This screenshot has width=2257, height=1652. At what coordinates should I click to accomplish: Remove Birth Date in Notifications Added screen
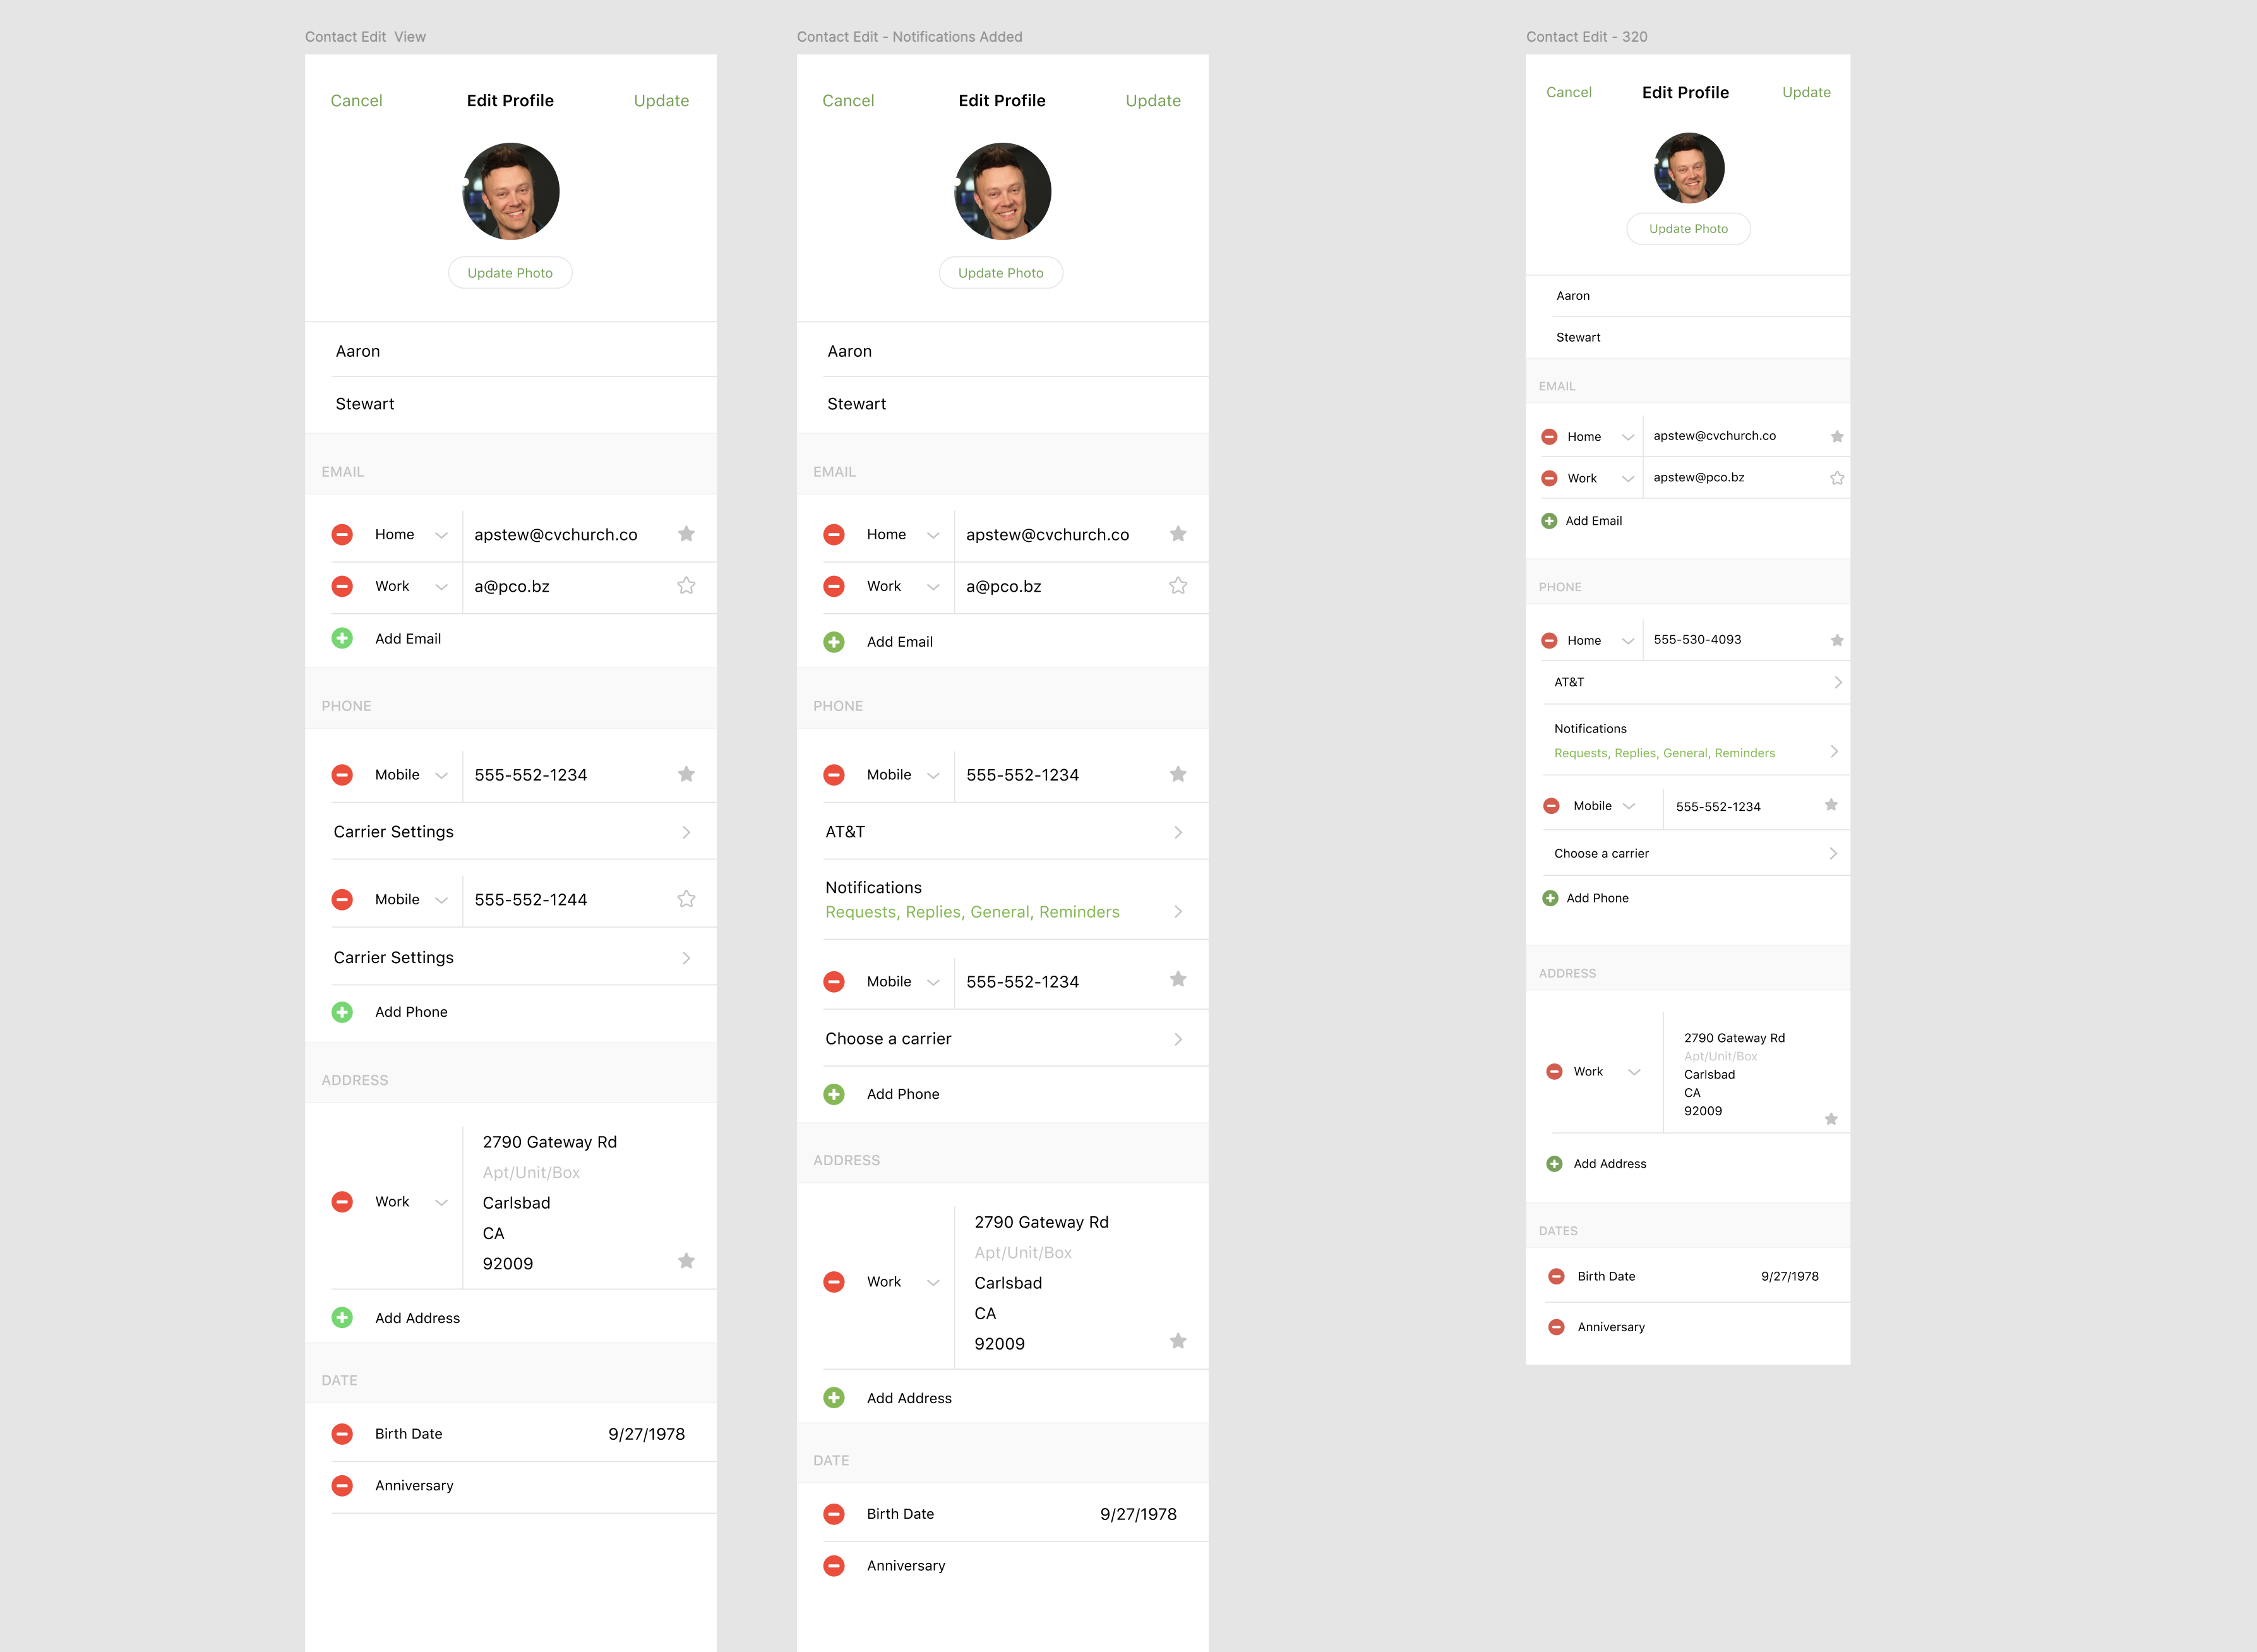(x=834, y=1514)
